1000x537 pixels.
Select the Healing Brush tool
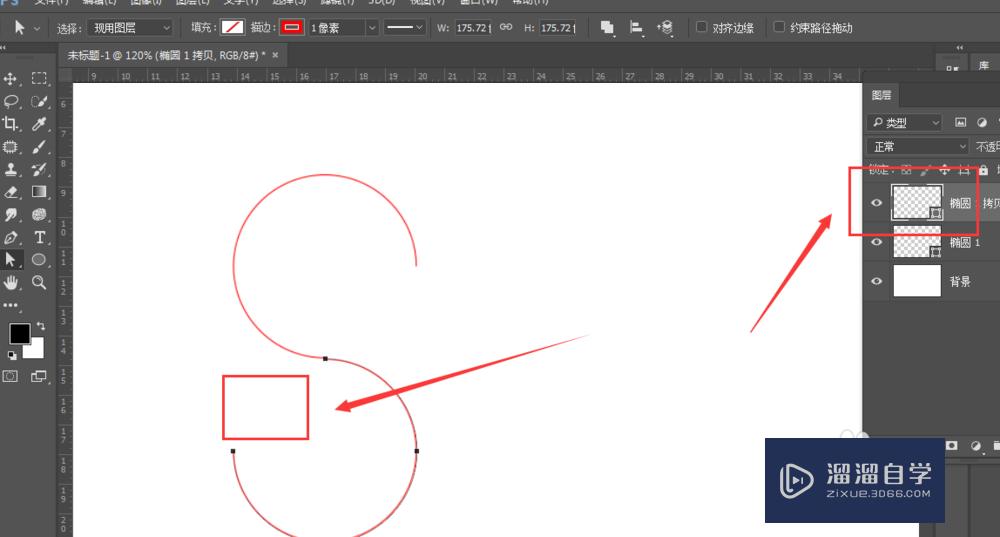[x=10, y=147]
